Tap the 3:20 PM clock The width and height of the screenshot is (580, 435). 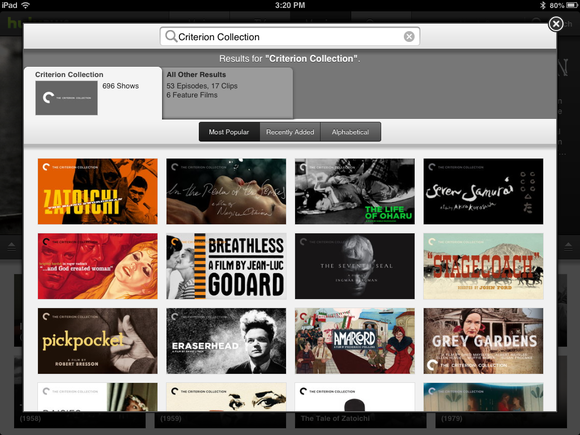(290, 5)
